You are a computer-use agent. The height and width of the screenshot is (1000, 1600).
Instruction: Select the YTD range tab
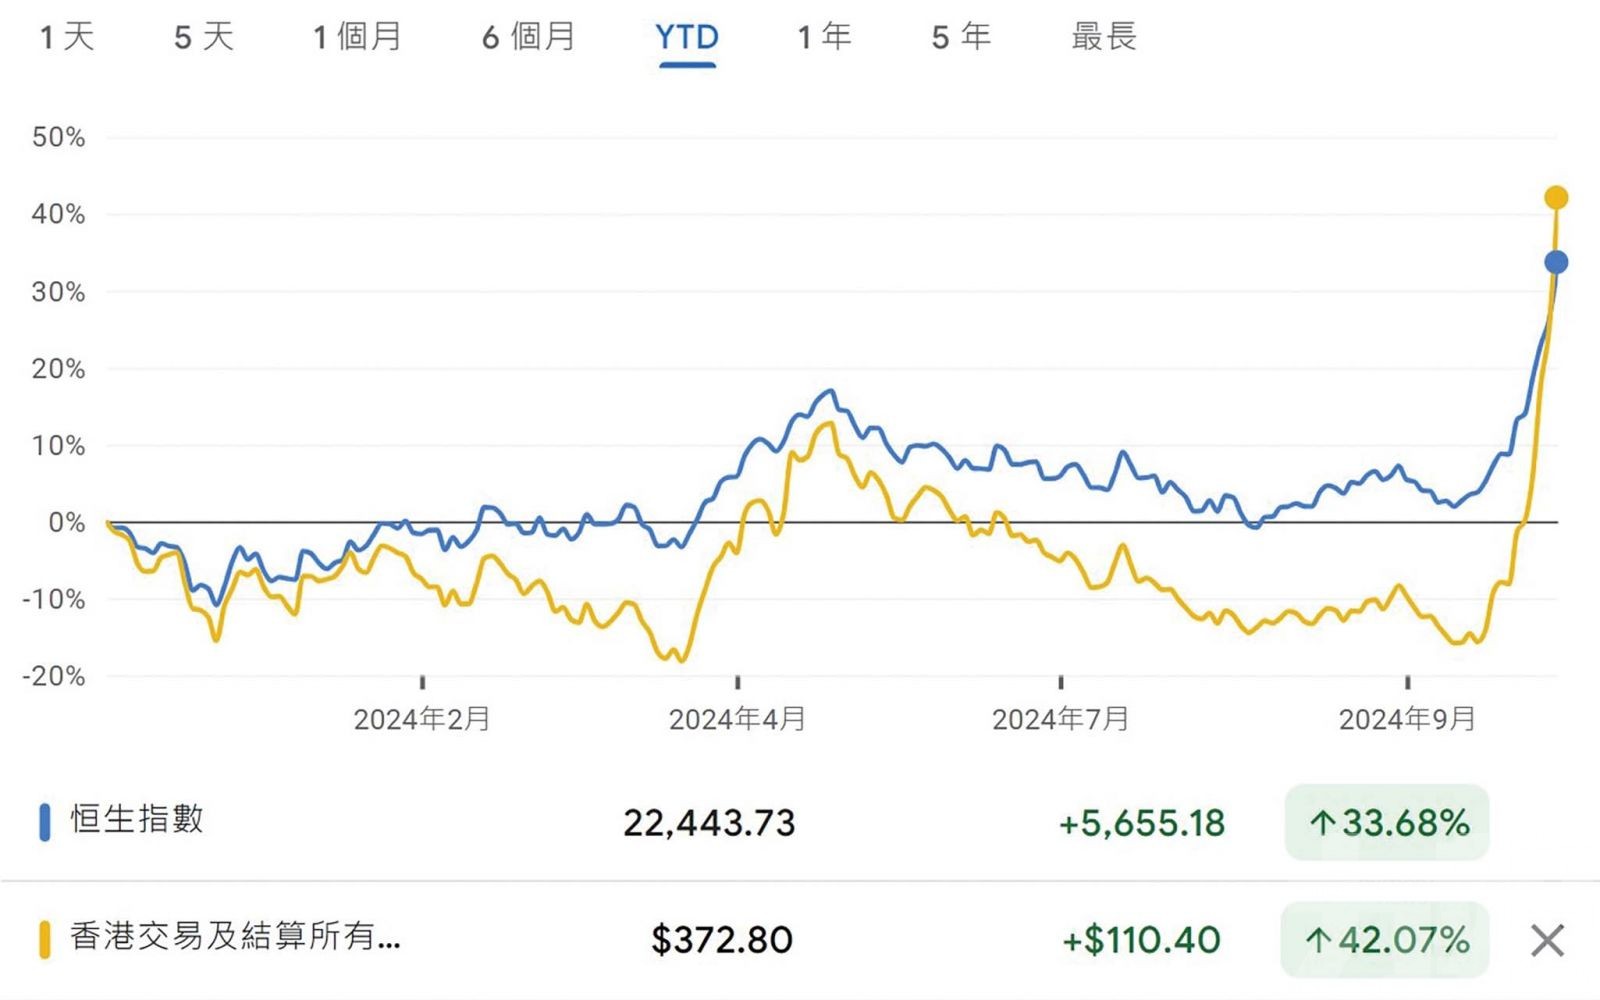[x=687, y=38]
